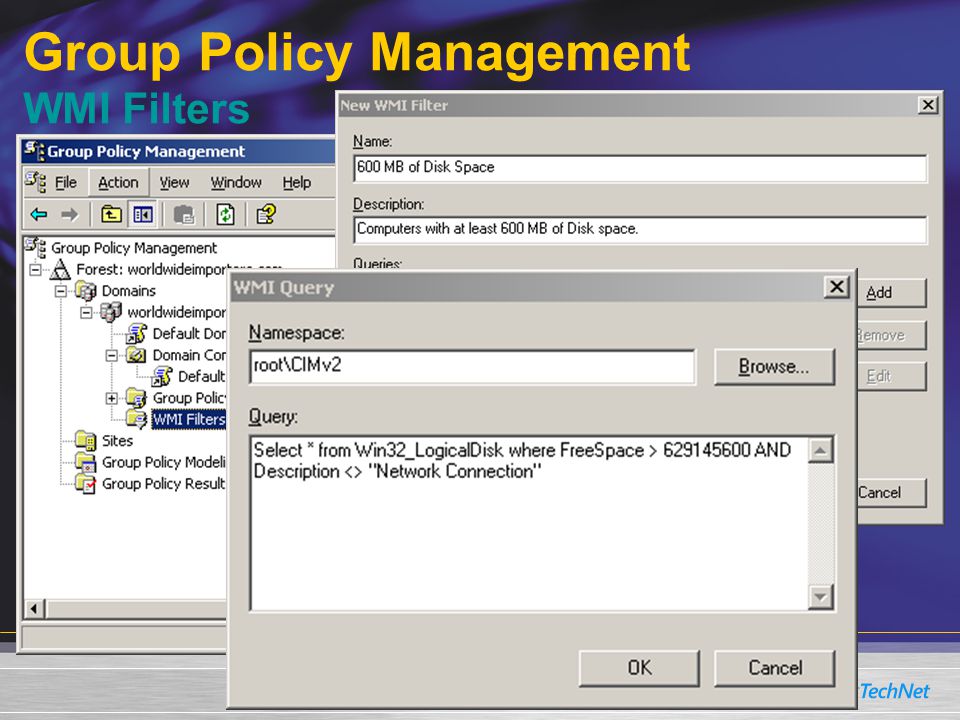The width and height of the screenshot is (960, 720).
Task: Close the New WMI Filter dialog
Action: click(928, 105)
